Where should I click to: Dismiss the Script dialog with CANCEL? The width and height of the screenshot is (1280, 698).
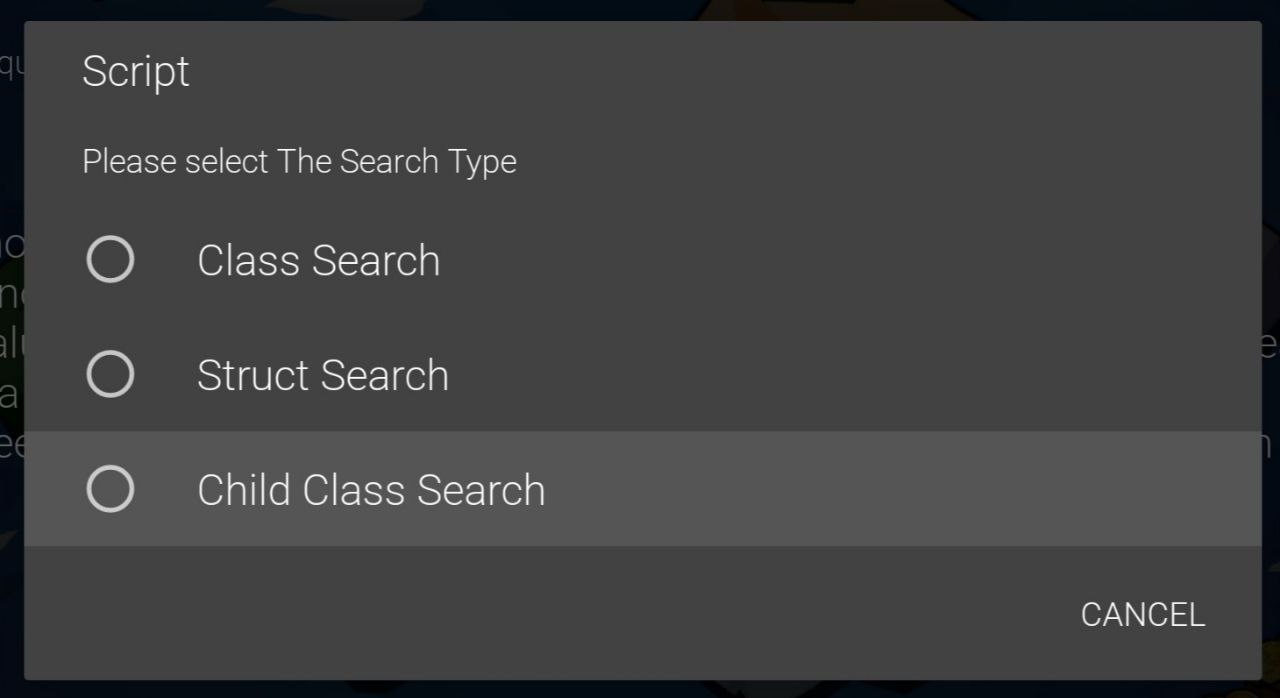click(x=1142, y=614)
